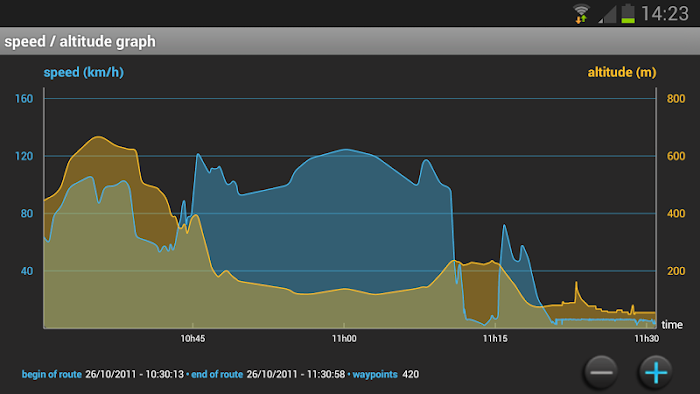Tap the 11h15 time axis marker
Screen dimensions: 700x394
(x=495, y=339)
